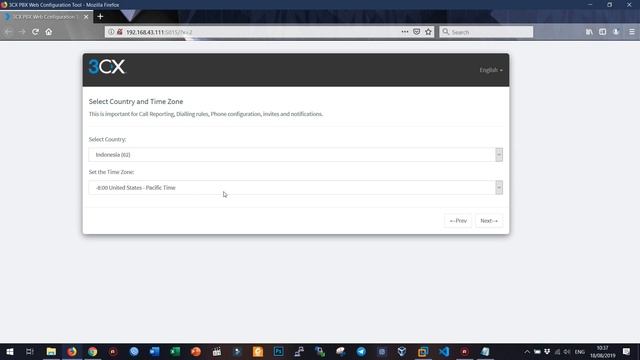Save page to Pocket
This screenshot has height=360, width=640.
point(416,32)
